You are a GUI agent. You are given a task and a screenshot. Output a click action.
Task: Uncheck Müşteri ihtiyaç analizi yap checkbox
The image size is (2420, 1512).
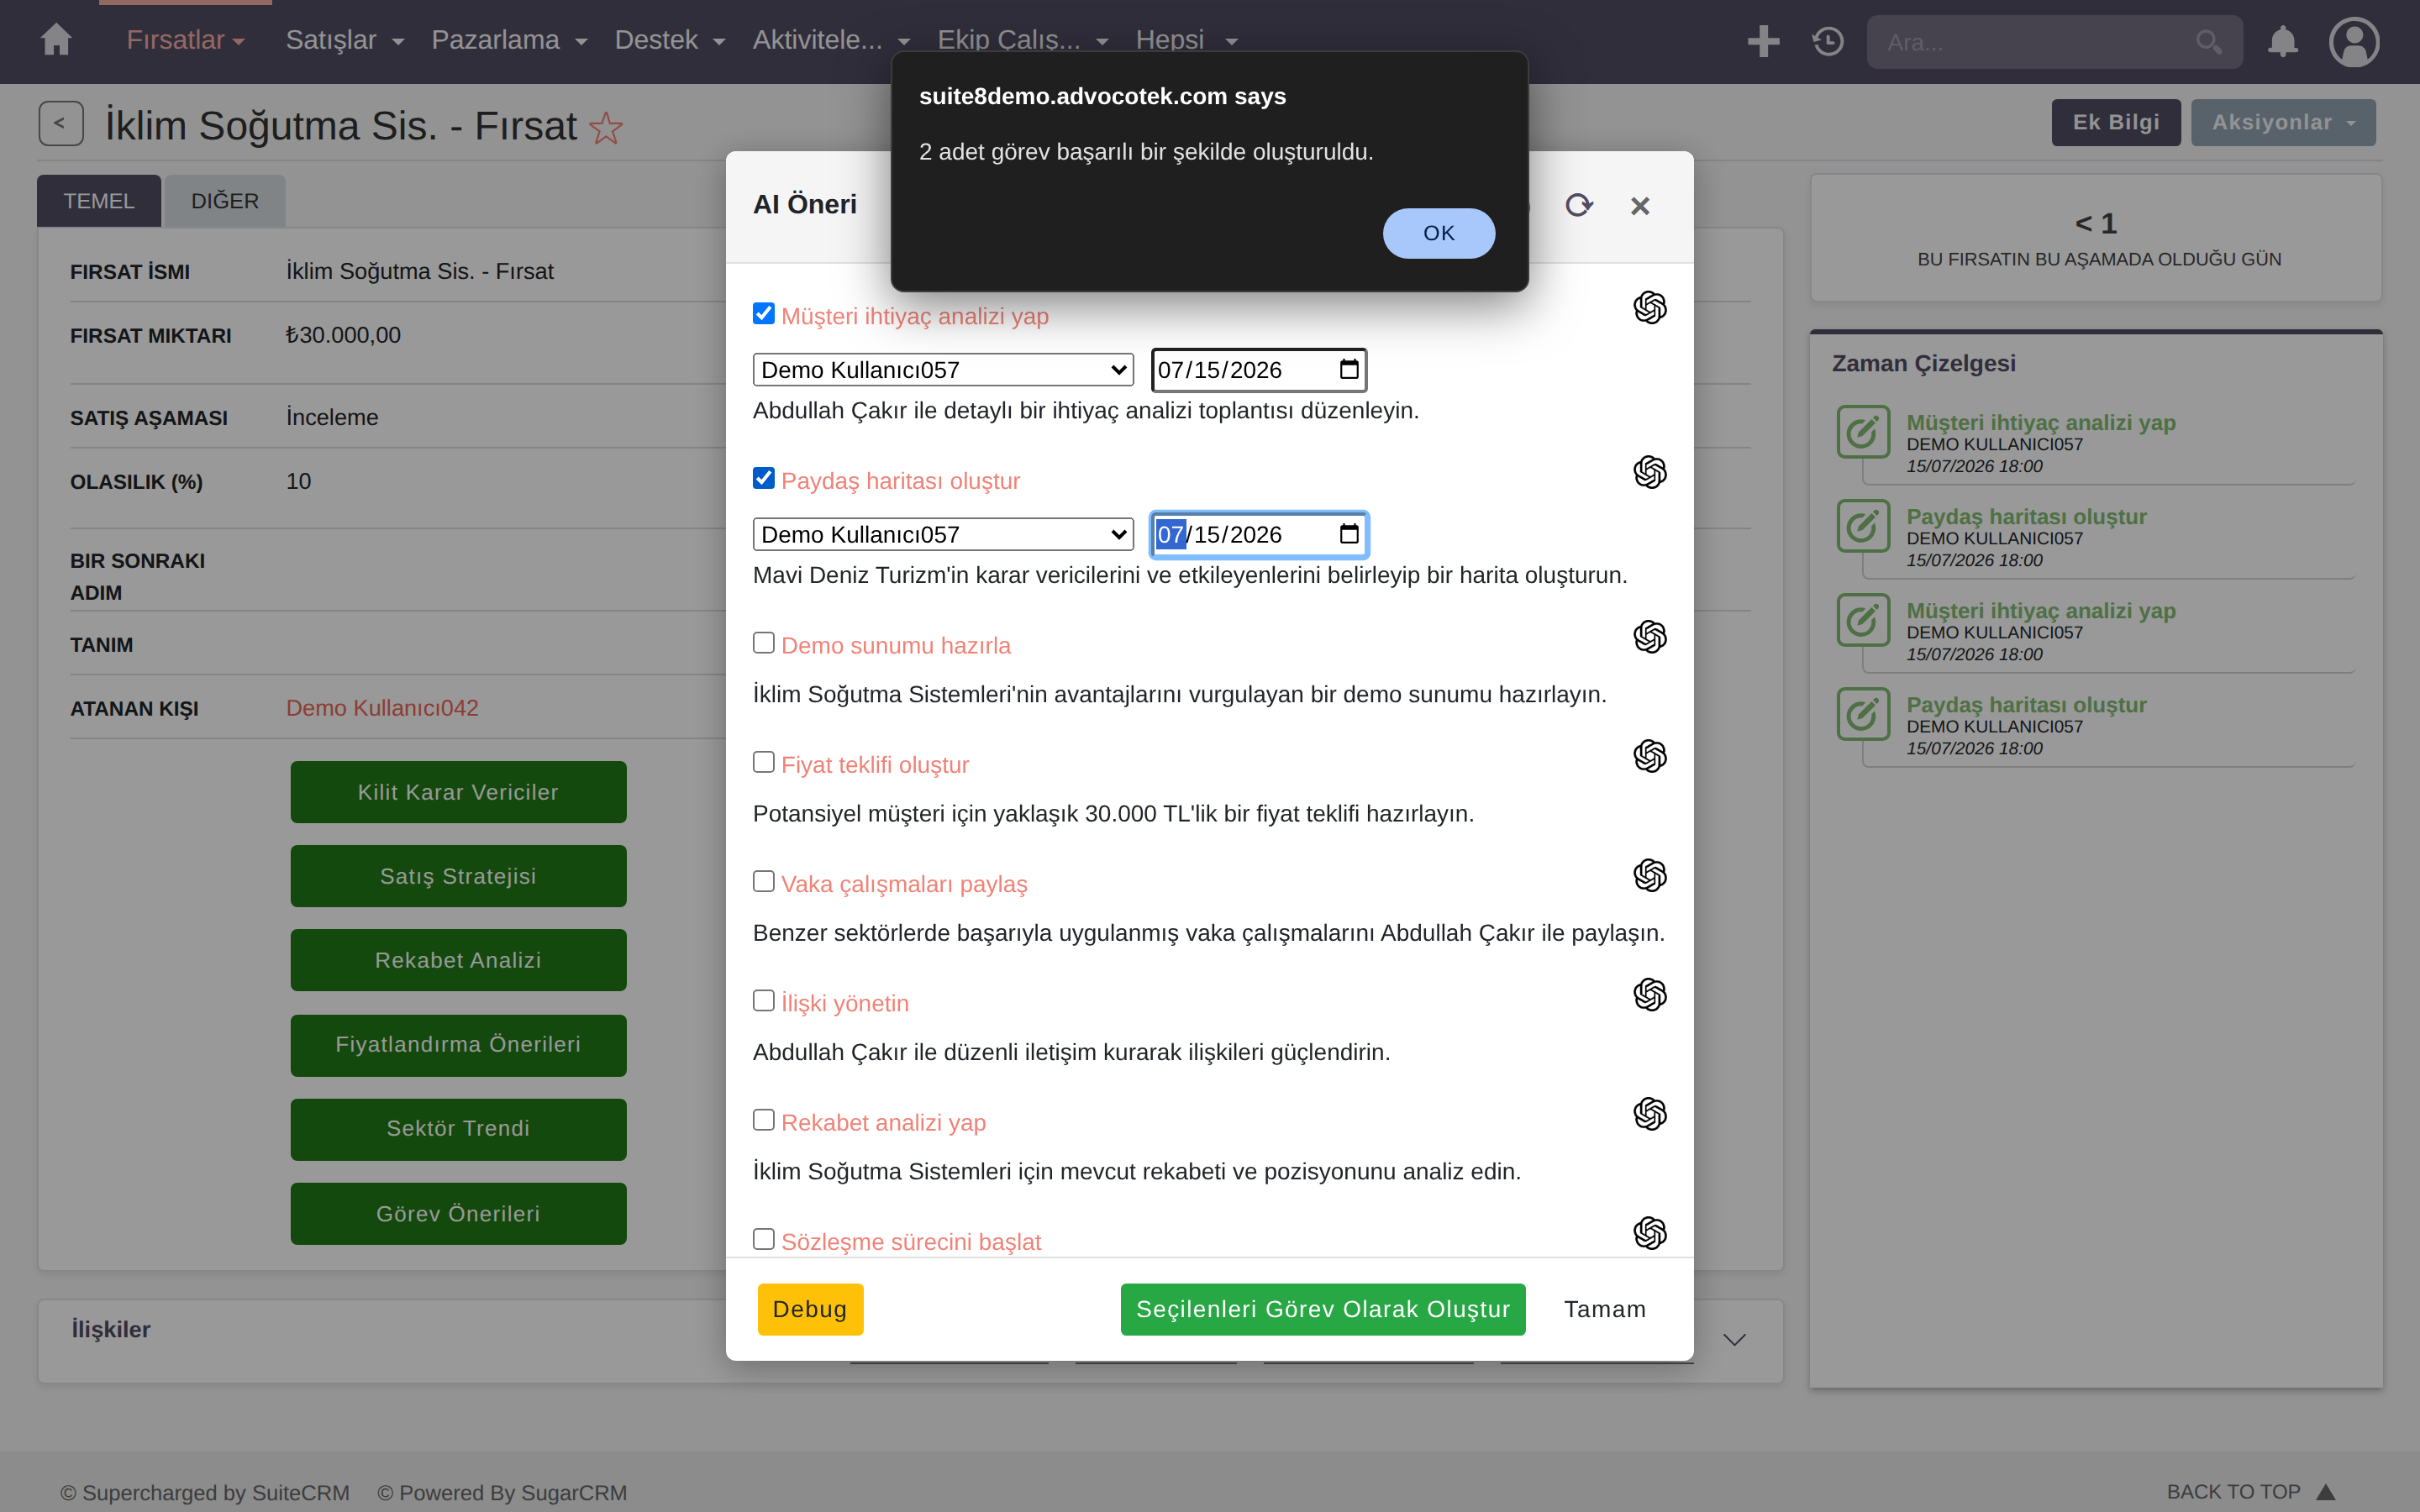(764, 314)
